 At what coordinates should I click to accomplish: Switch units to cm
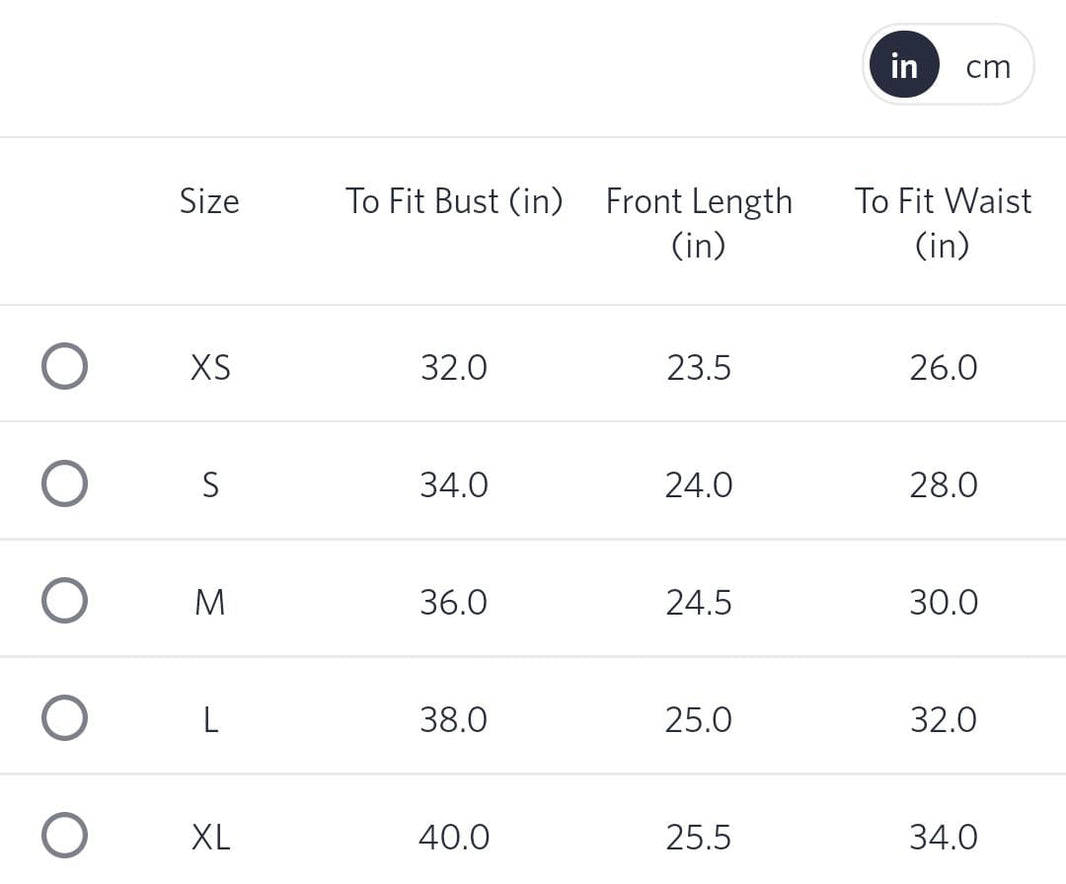[987, 67]
